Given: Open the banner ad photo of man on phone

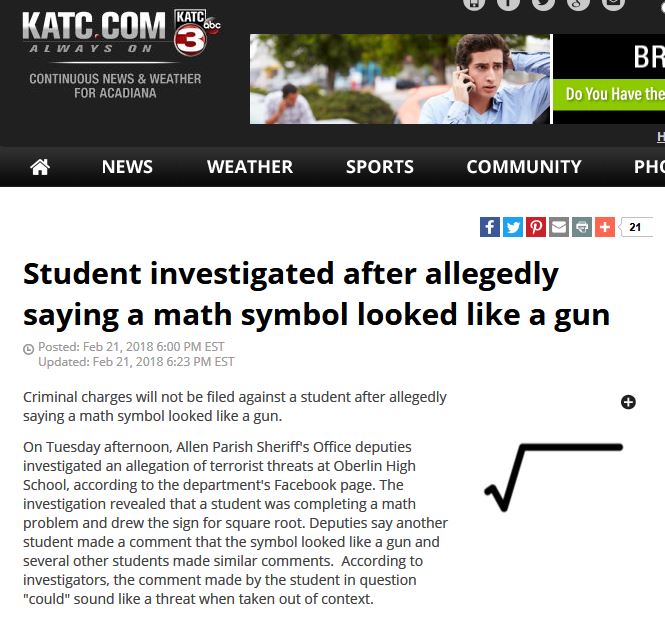Looking at the screenshot, I should click(x=400, y=79).
